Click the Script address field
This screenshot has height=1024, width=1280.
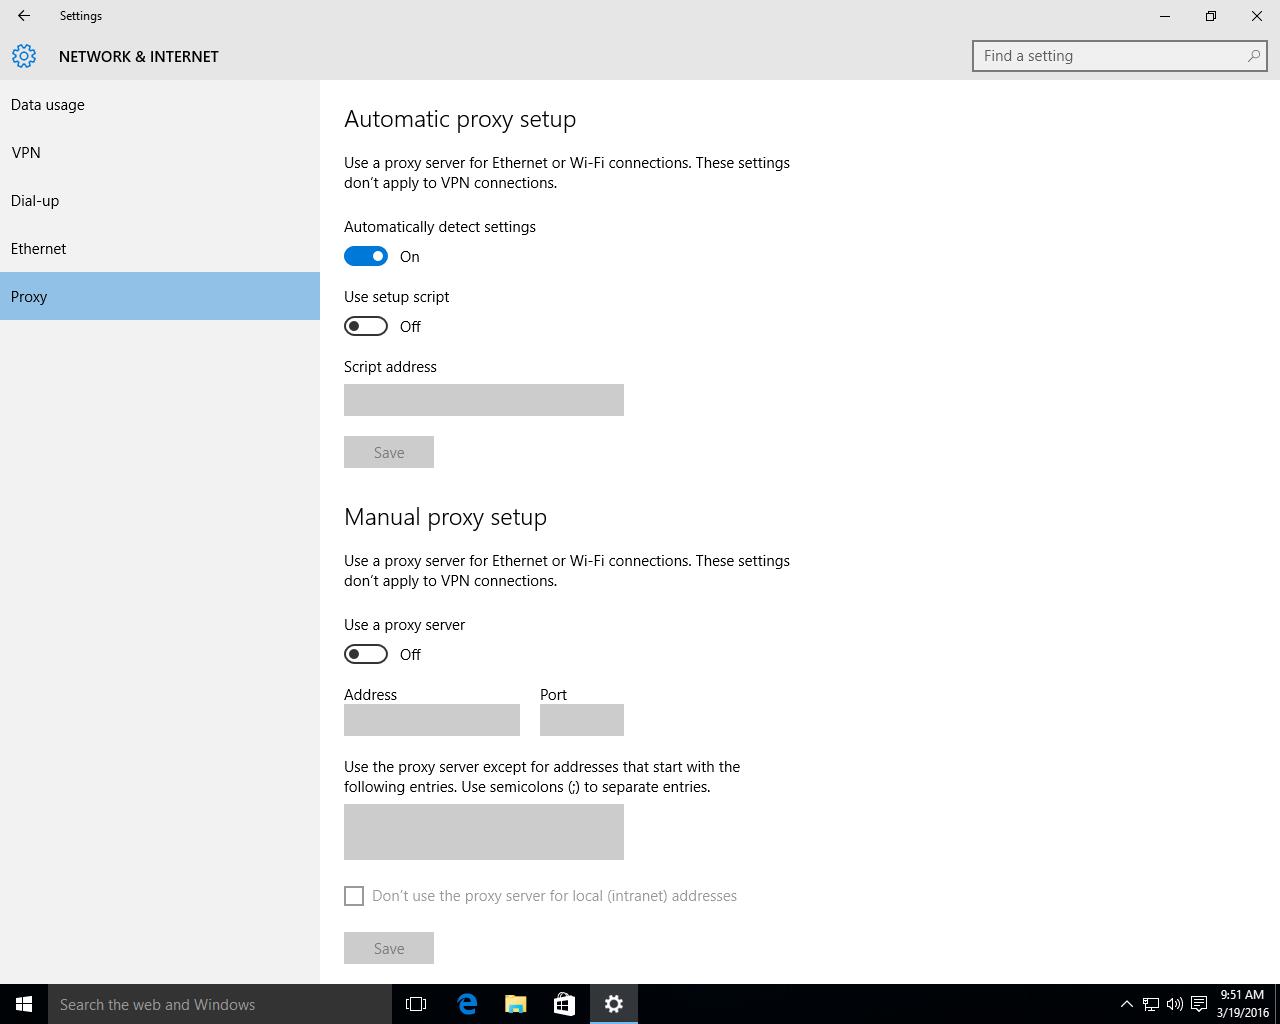tap(484, 400)
